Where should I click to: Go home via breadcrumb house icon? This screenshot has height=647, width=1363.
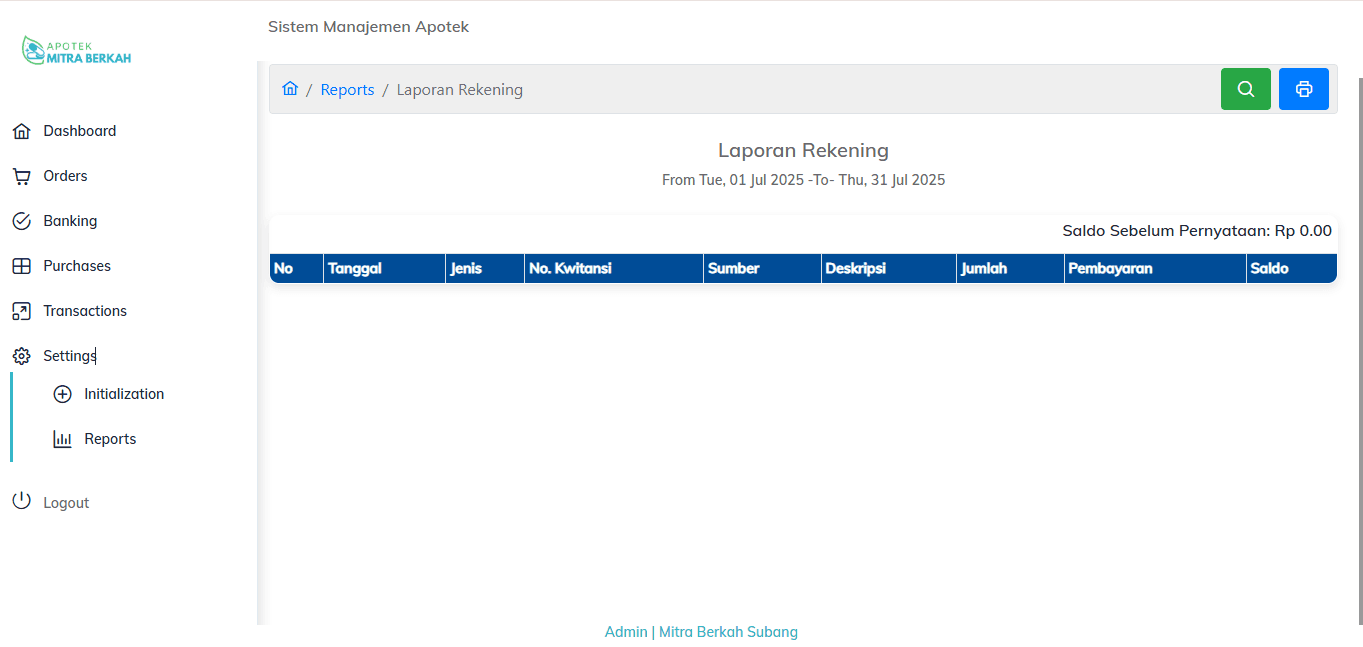(x=290, y=89)
